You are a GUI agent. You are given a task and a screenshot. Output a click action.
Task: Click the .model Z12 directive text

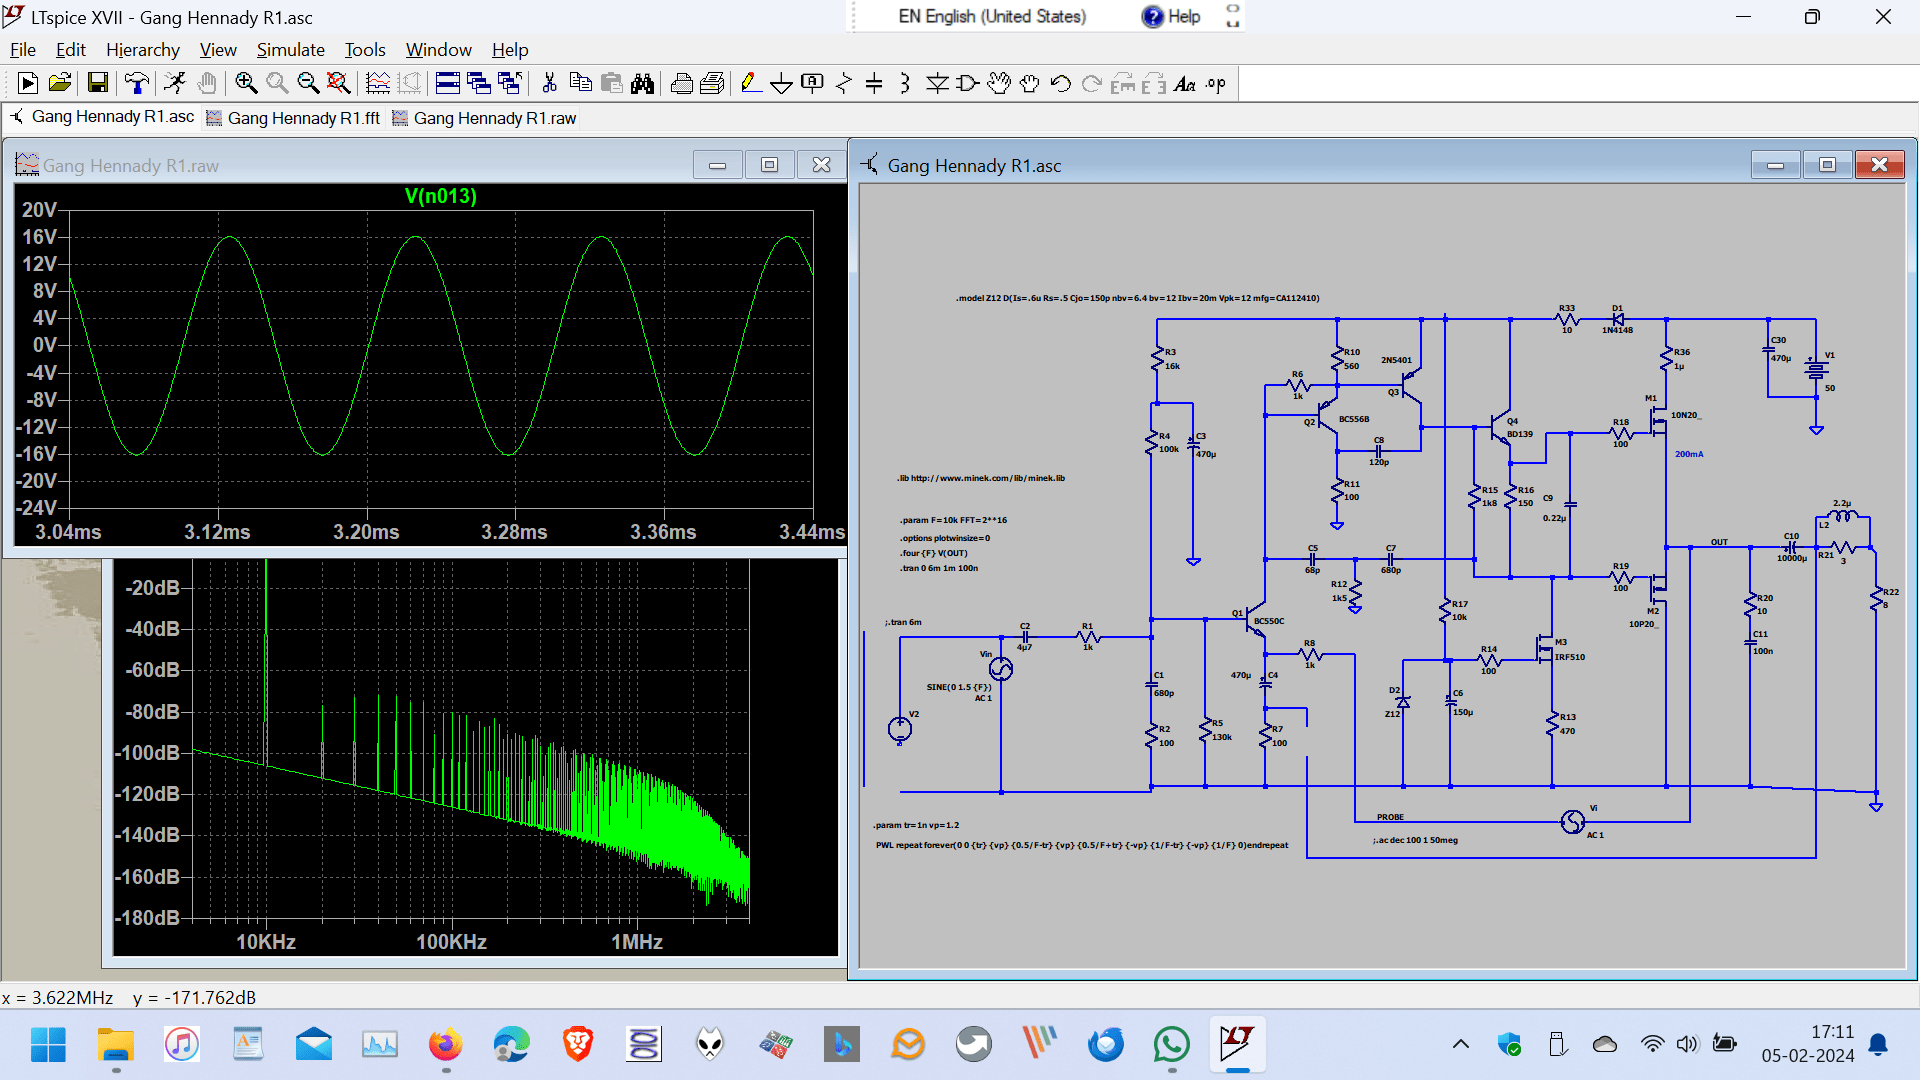click(1137, 298)
